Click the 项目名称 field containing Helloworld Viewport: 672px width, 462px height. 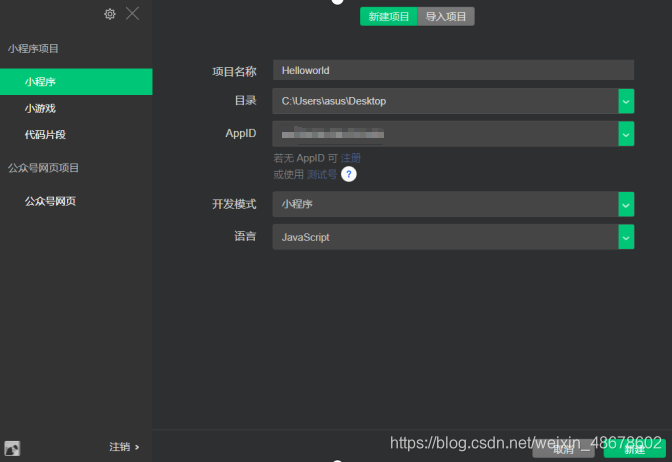click(x=453, y=70)
